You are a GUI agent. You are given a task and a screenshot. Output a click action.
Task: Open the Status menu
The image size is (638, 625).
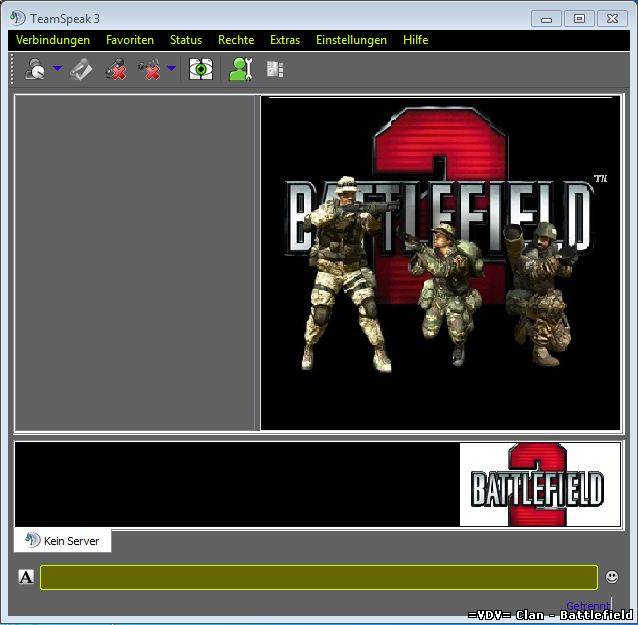click(x=186, y=40)
